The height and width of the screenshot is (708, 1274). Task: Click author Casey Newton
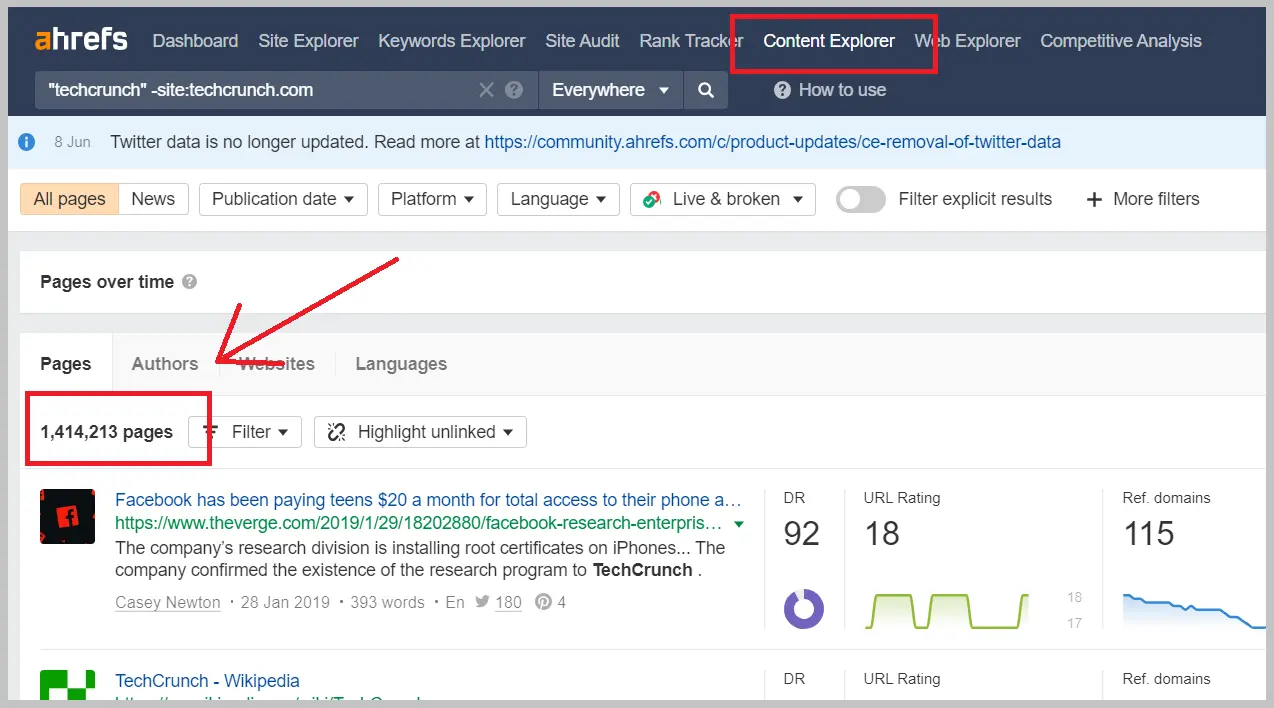click(168, 602)
